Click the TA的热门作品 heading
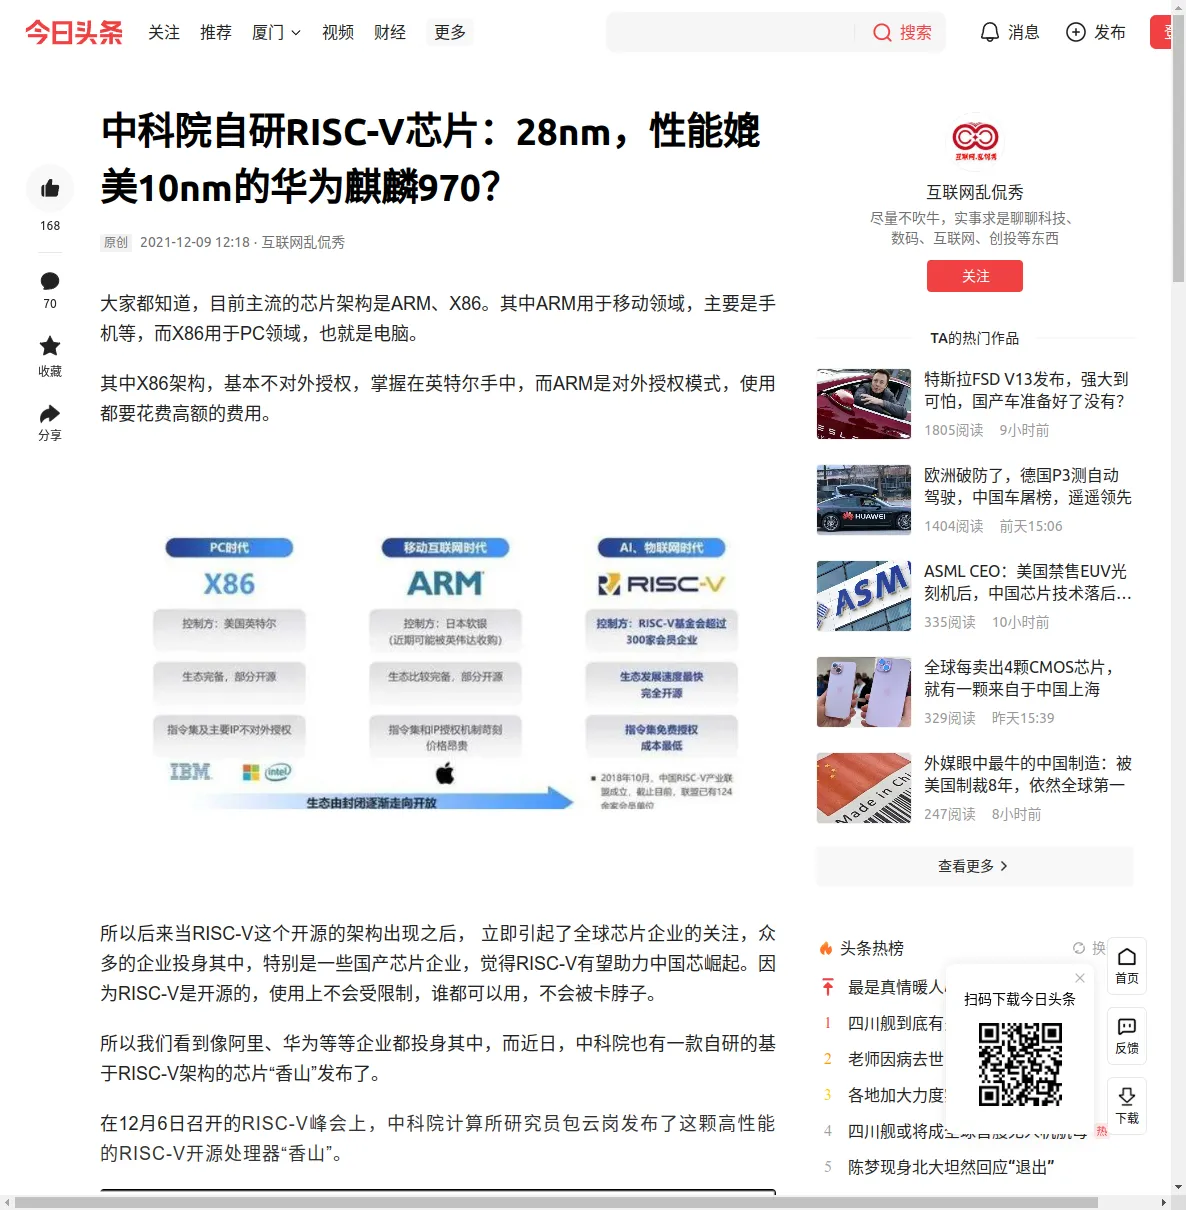The width and height of the screenshot is (1186, 1210). tap(975, 338)
